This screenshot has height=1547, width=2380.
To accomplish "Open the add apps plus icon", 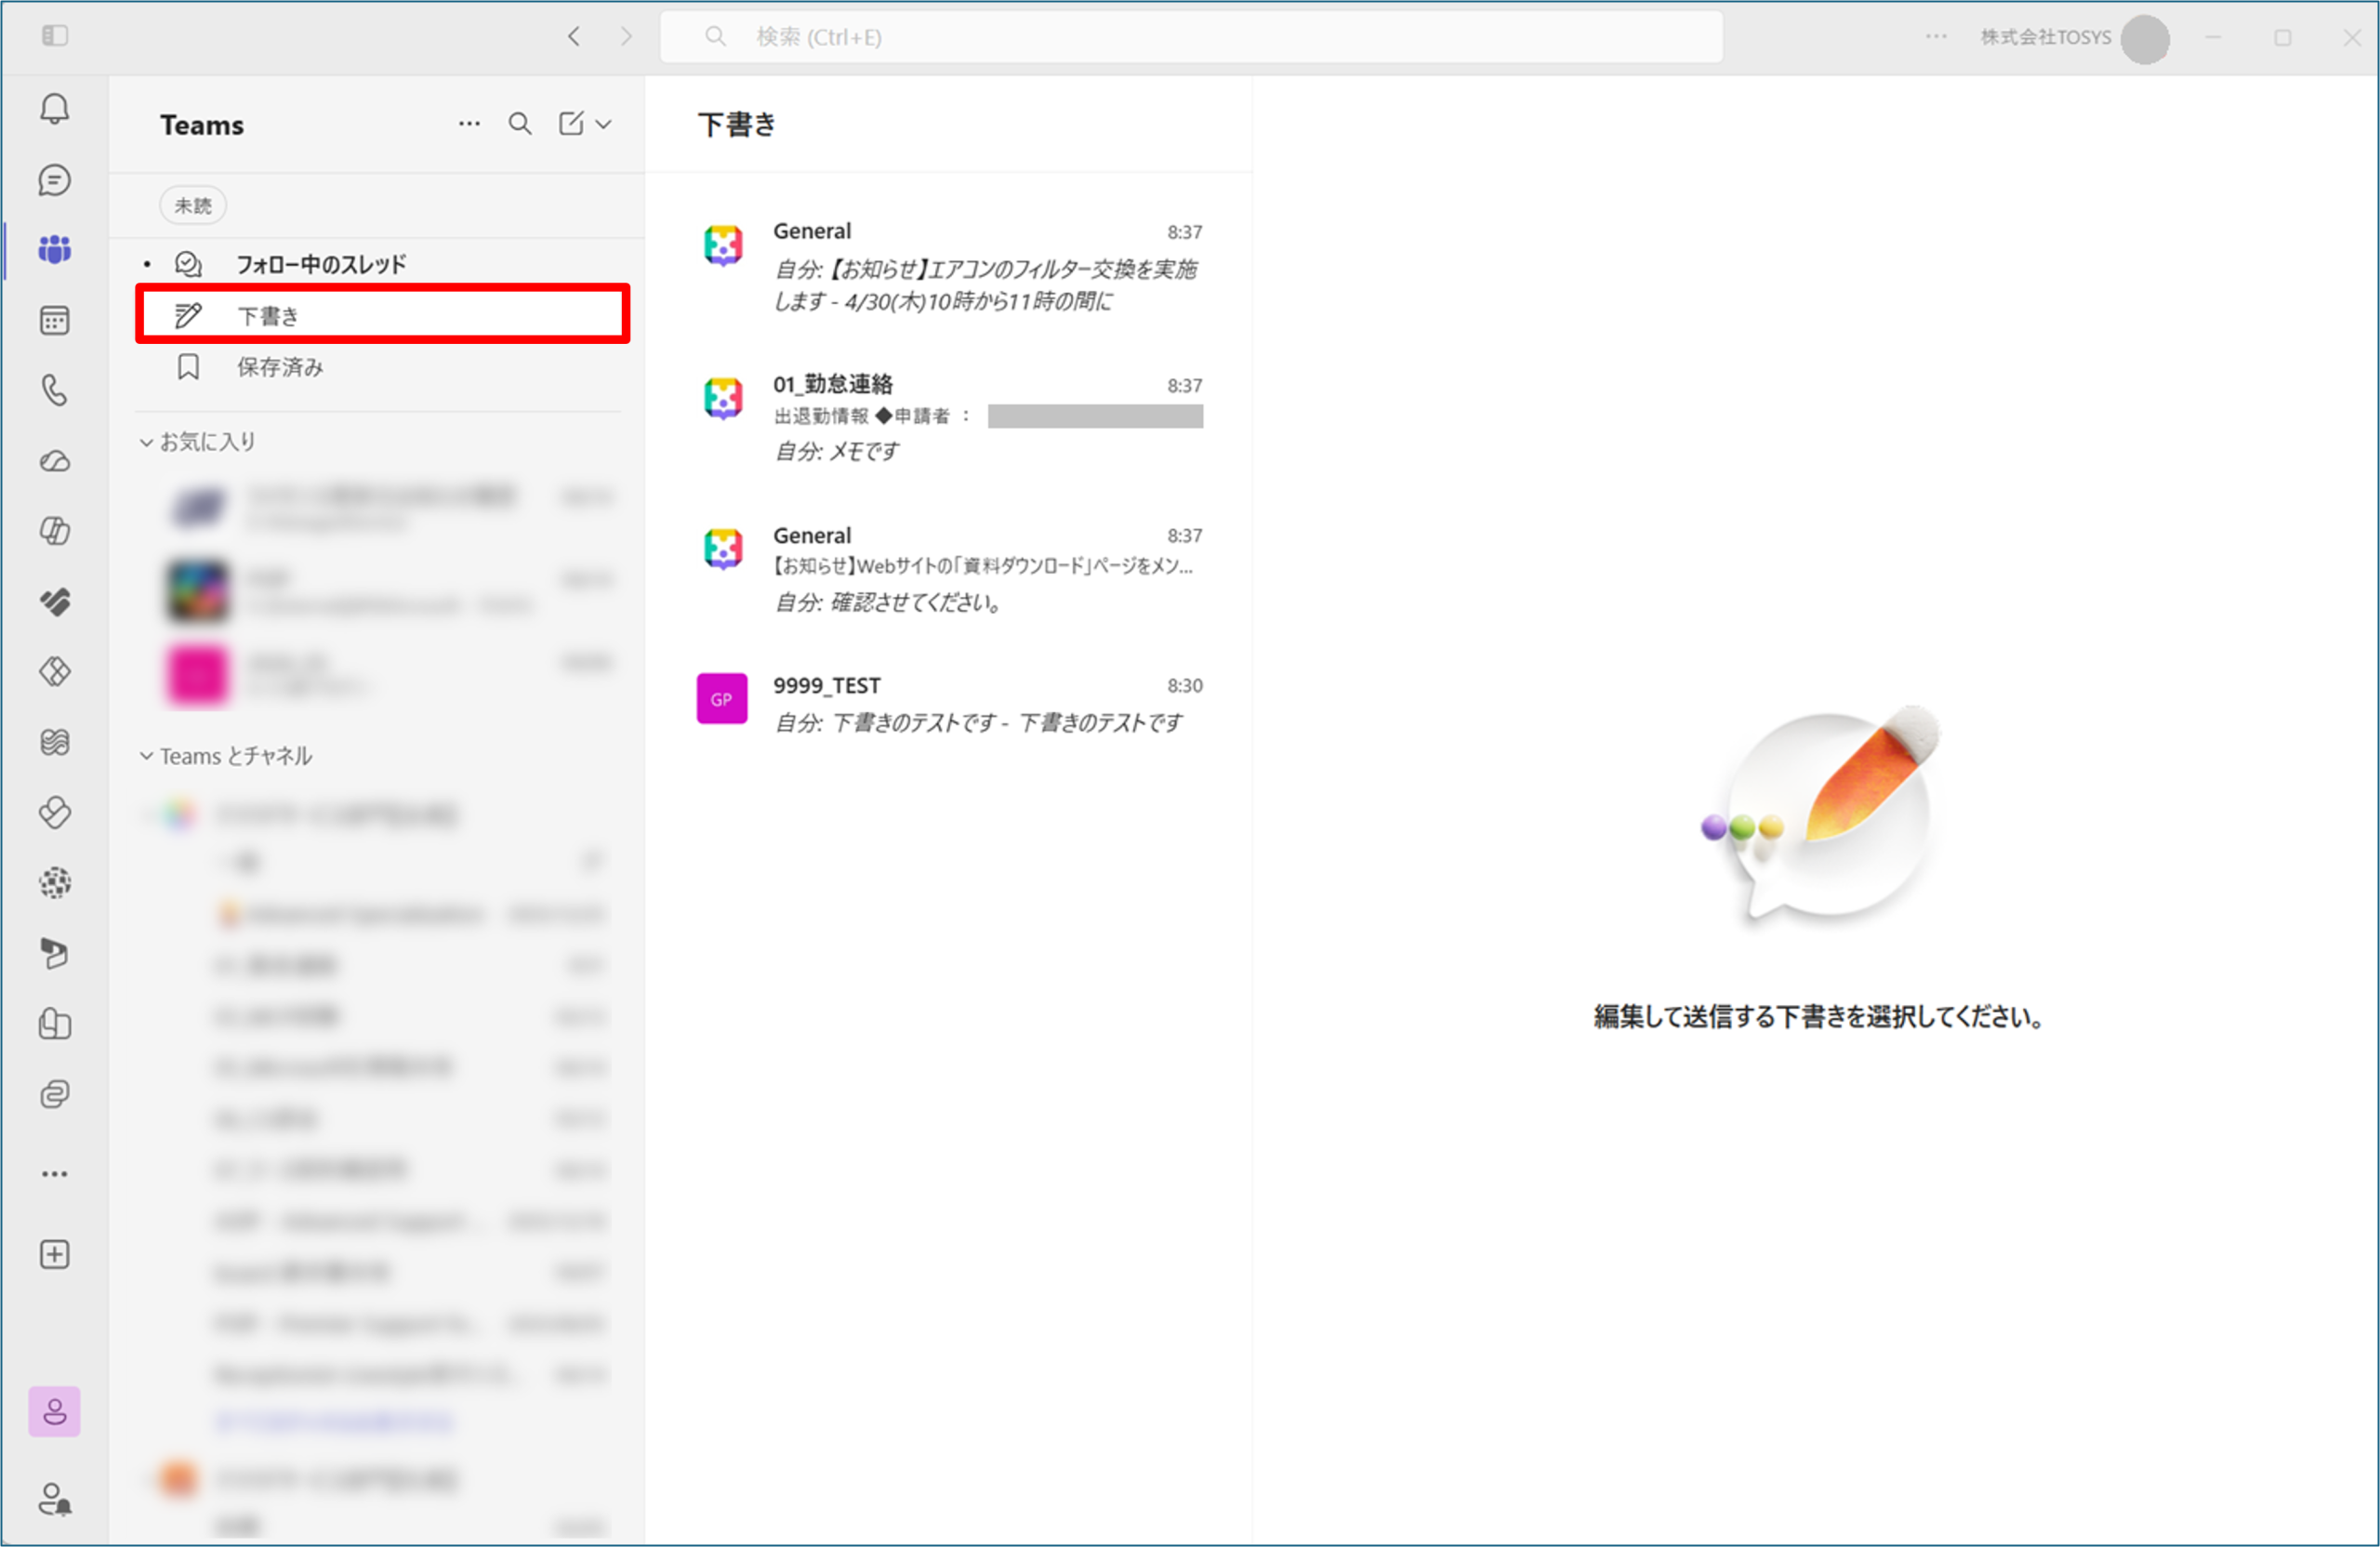I will [x=55, y=1254].
